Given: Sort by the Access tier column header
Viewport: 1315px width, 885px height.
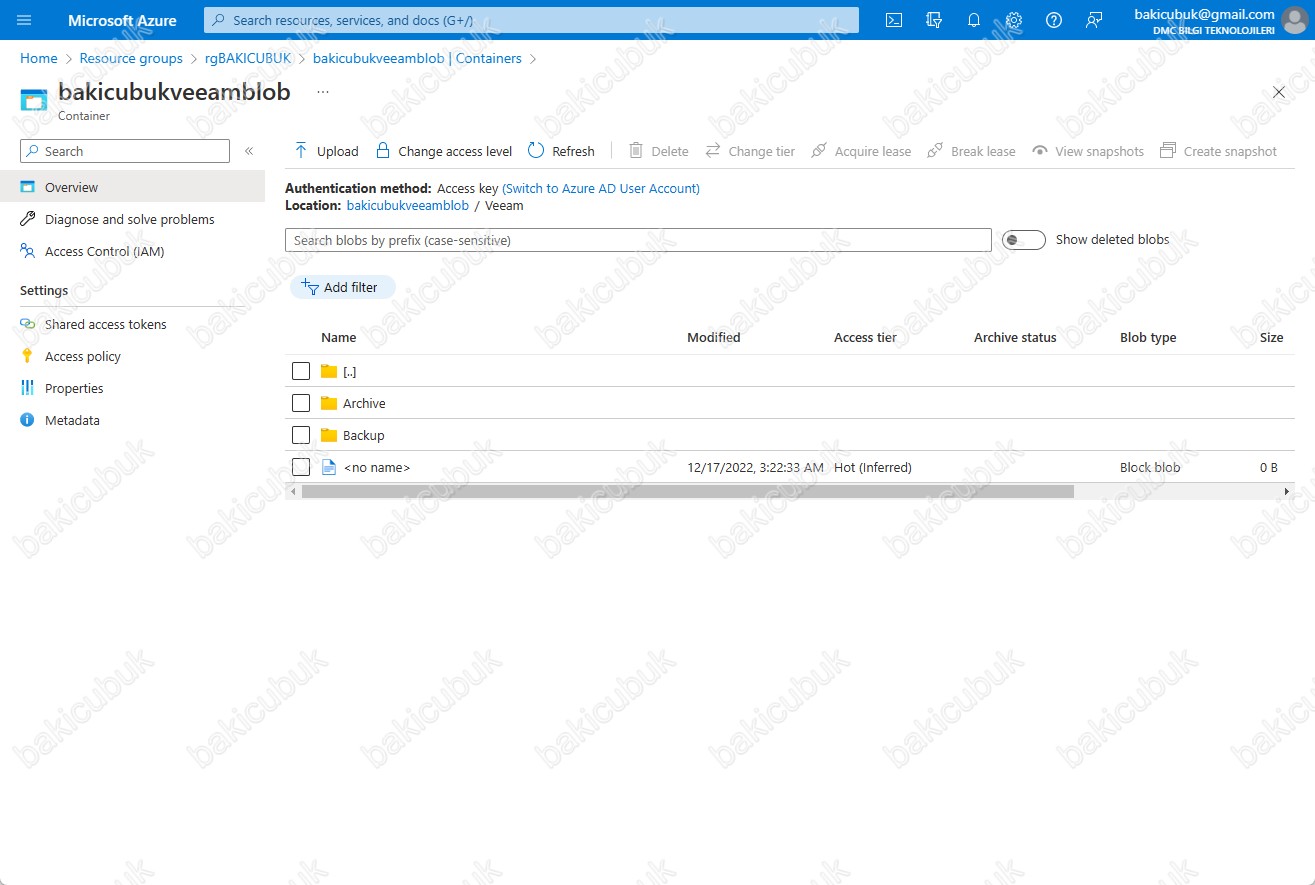Looking at the screenshot, I should [x=865, y=337].
